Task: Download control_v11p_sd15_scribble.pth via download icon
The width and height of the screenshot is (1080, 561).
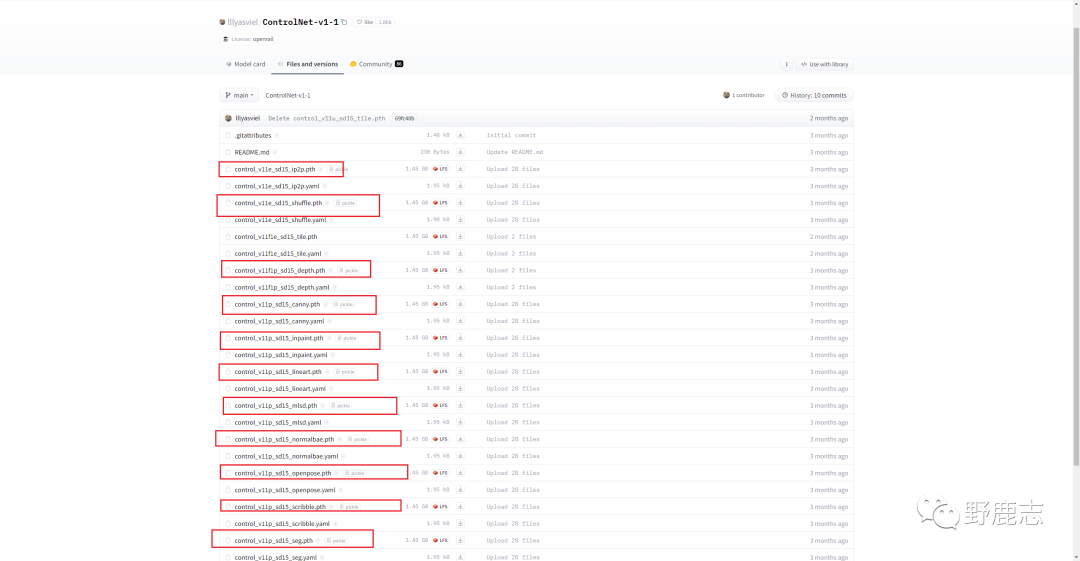Action: (460, 507)
